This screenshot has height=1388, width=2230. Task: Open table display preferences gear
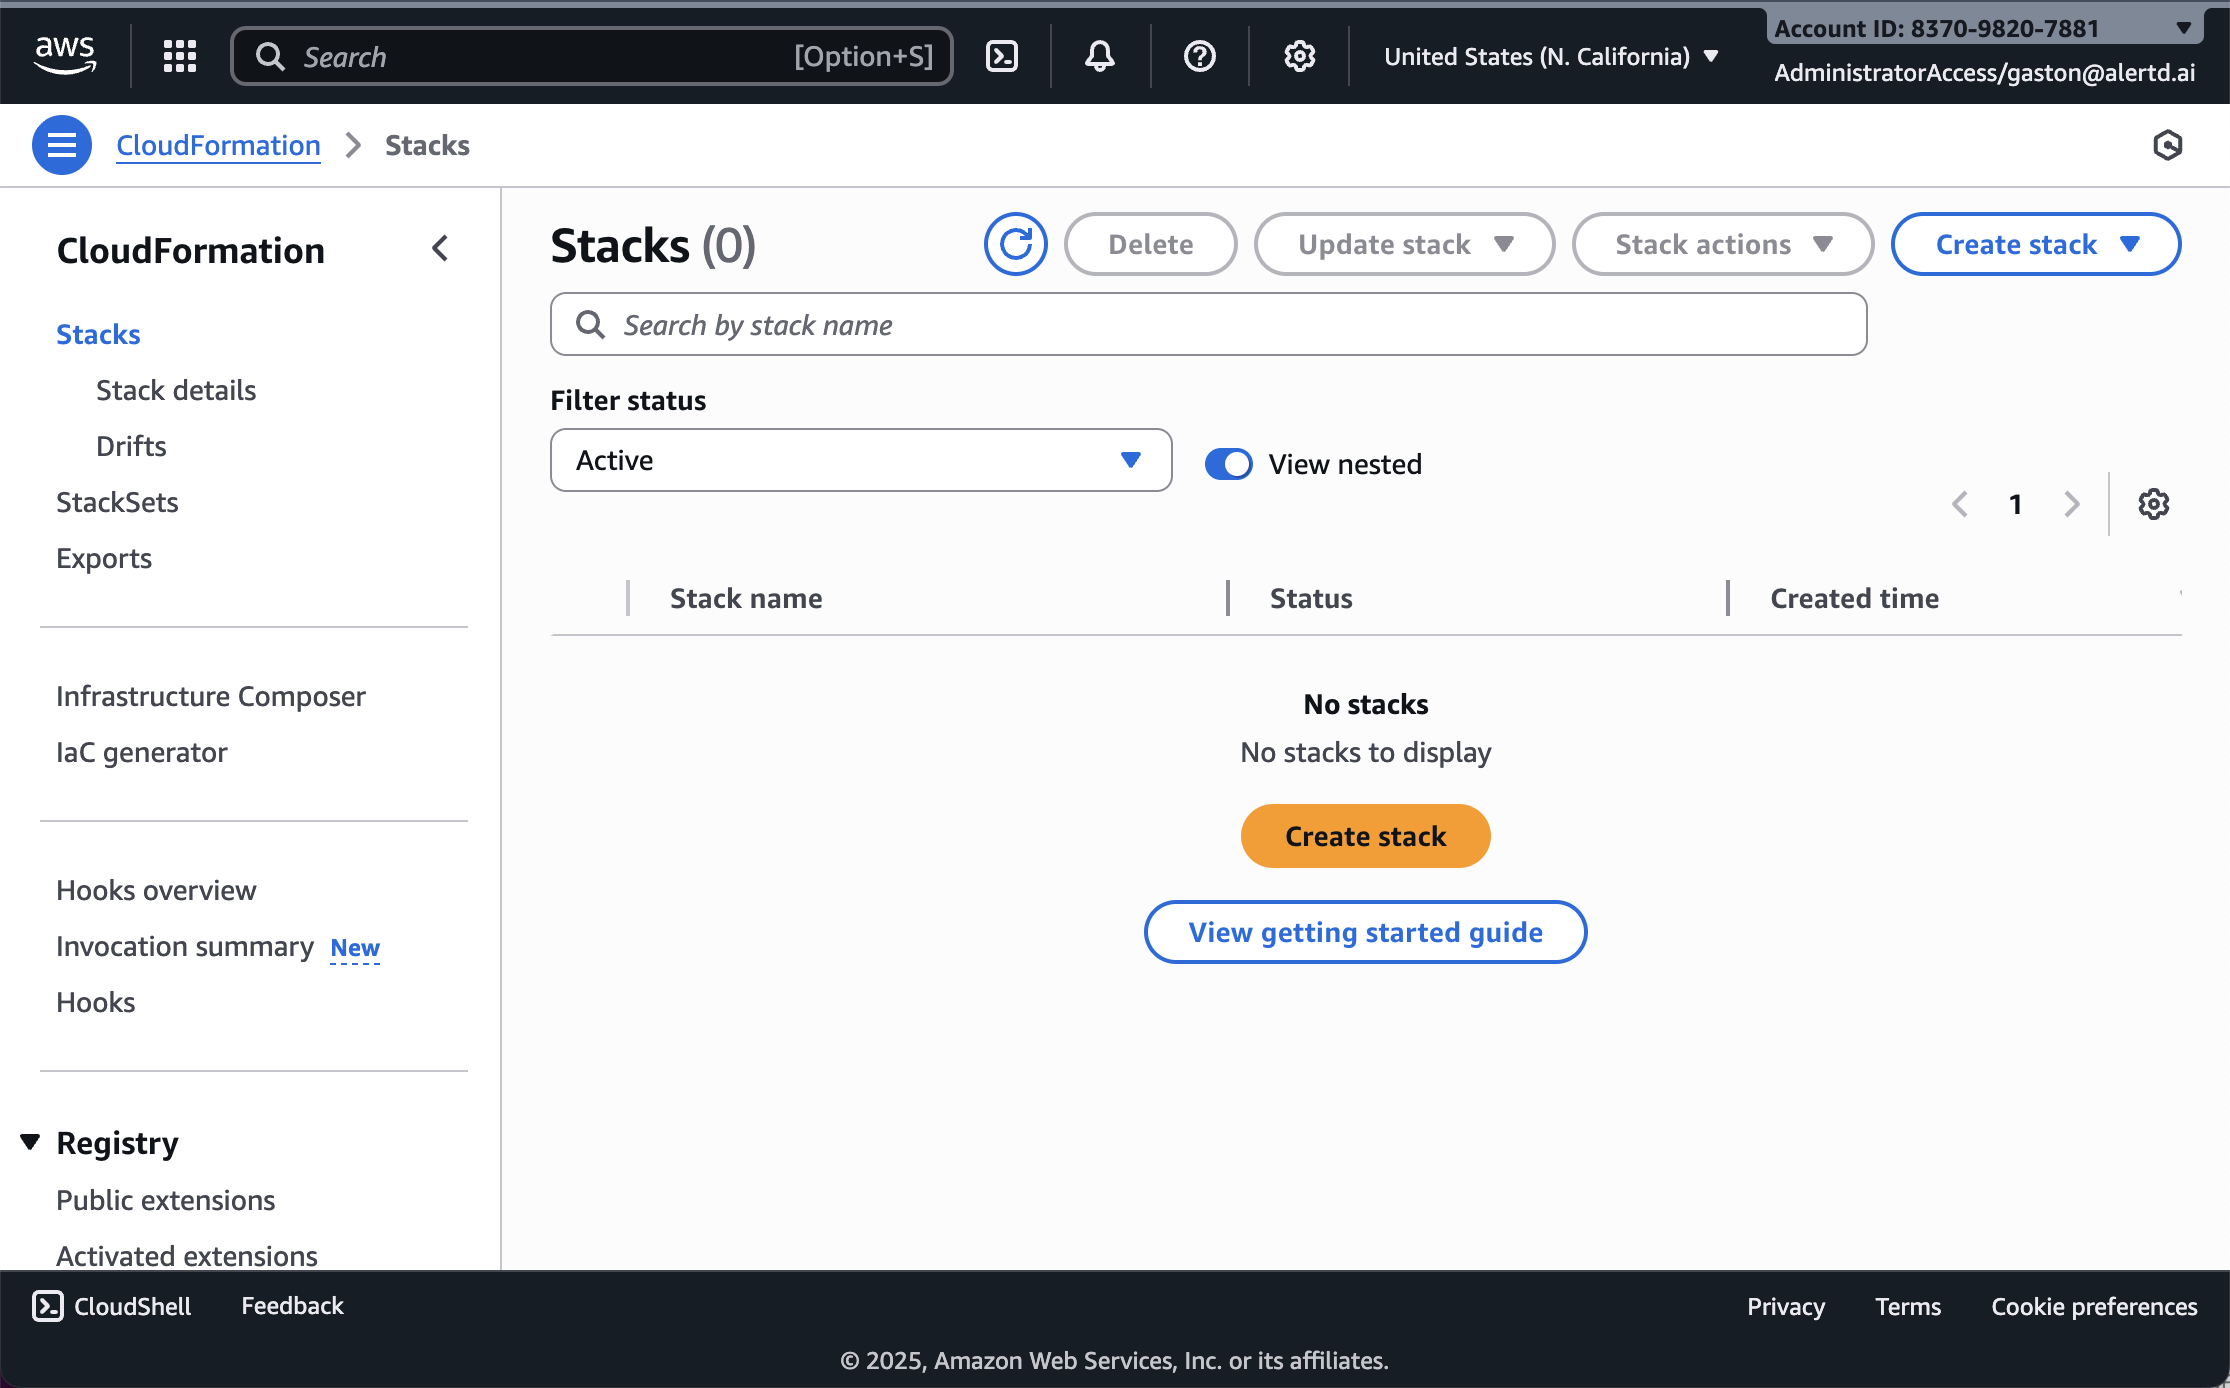2153,504
